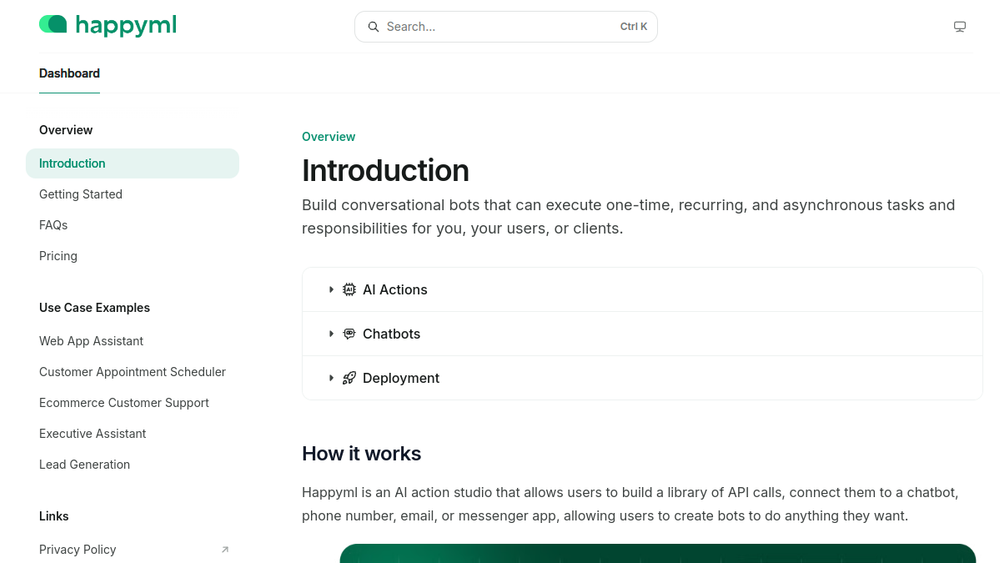Open the Pricing page

(x=58, y=256)
